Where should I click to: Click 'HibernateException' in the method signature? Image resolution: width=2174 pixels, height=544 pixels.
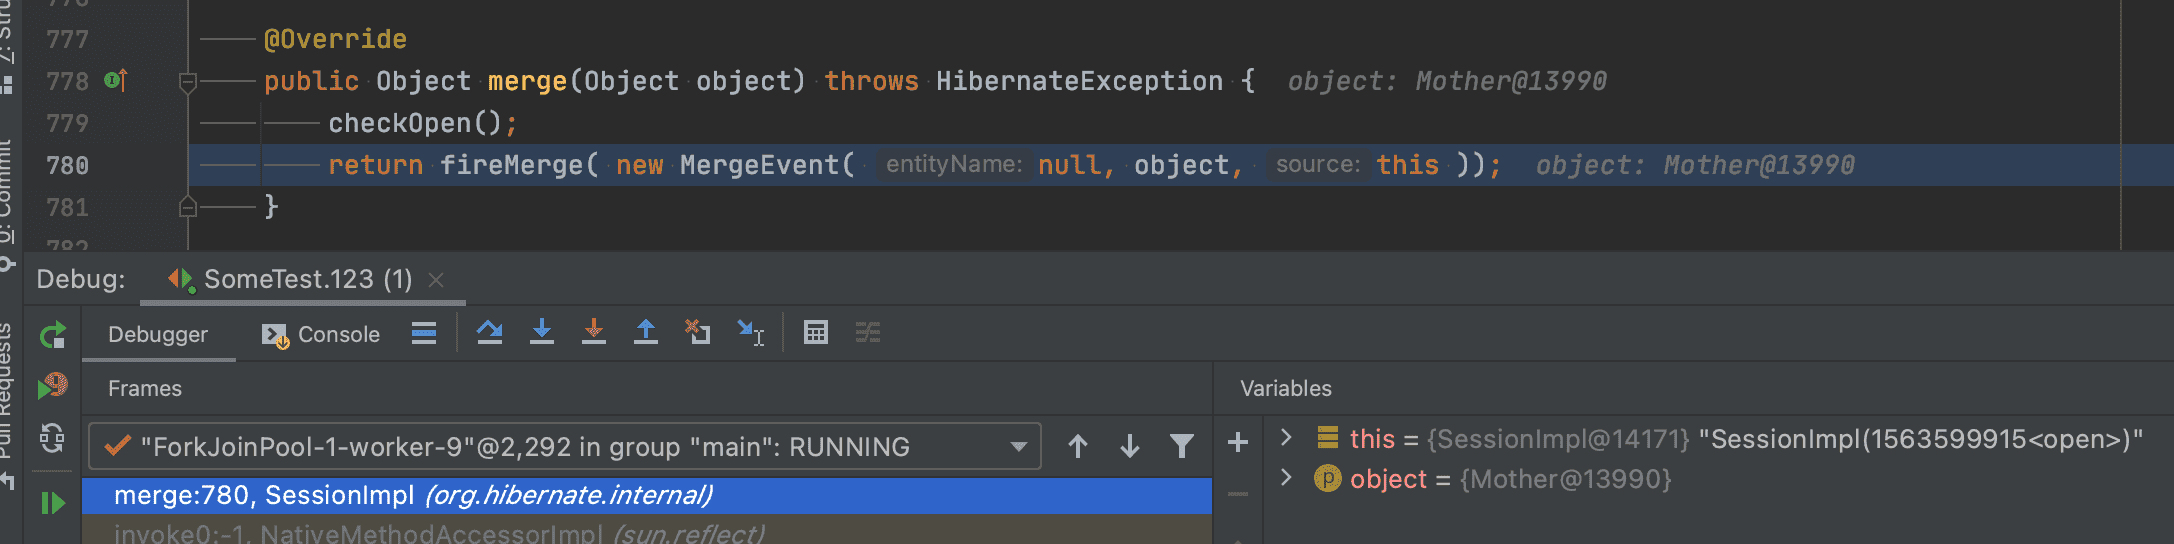[1079, 81]
